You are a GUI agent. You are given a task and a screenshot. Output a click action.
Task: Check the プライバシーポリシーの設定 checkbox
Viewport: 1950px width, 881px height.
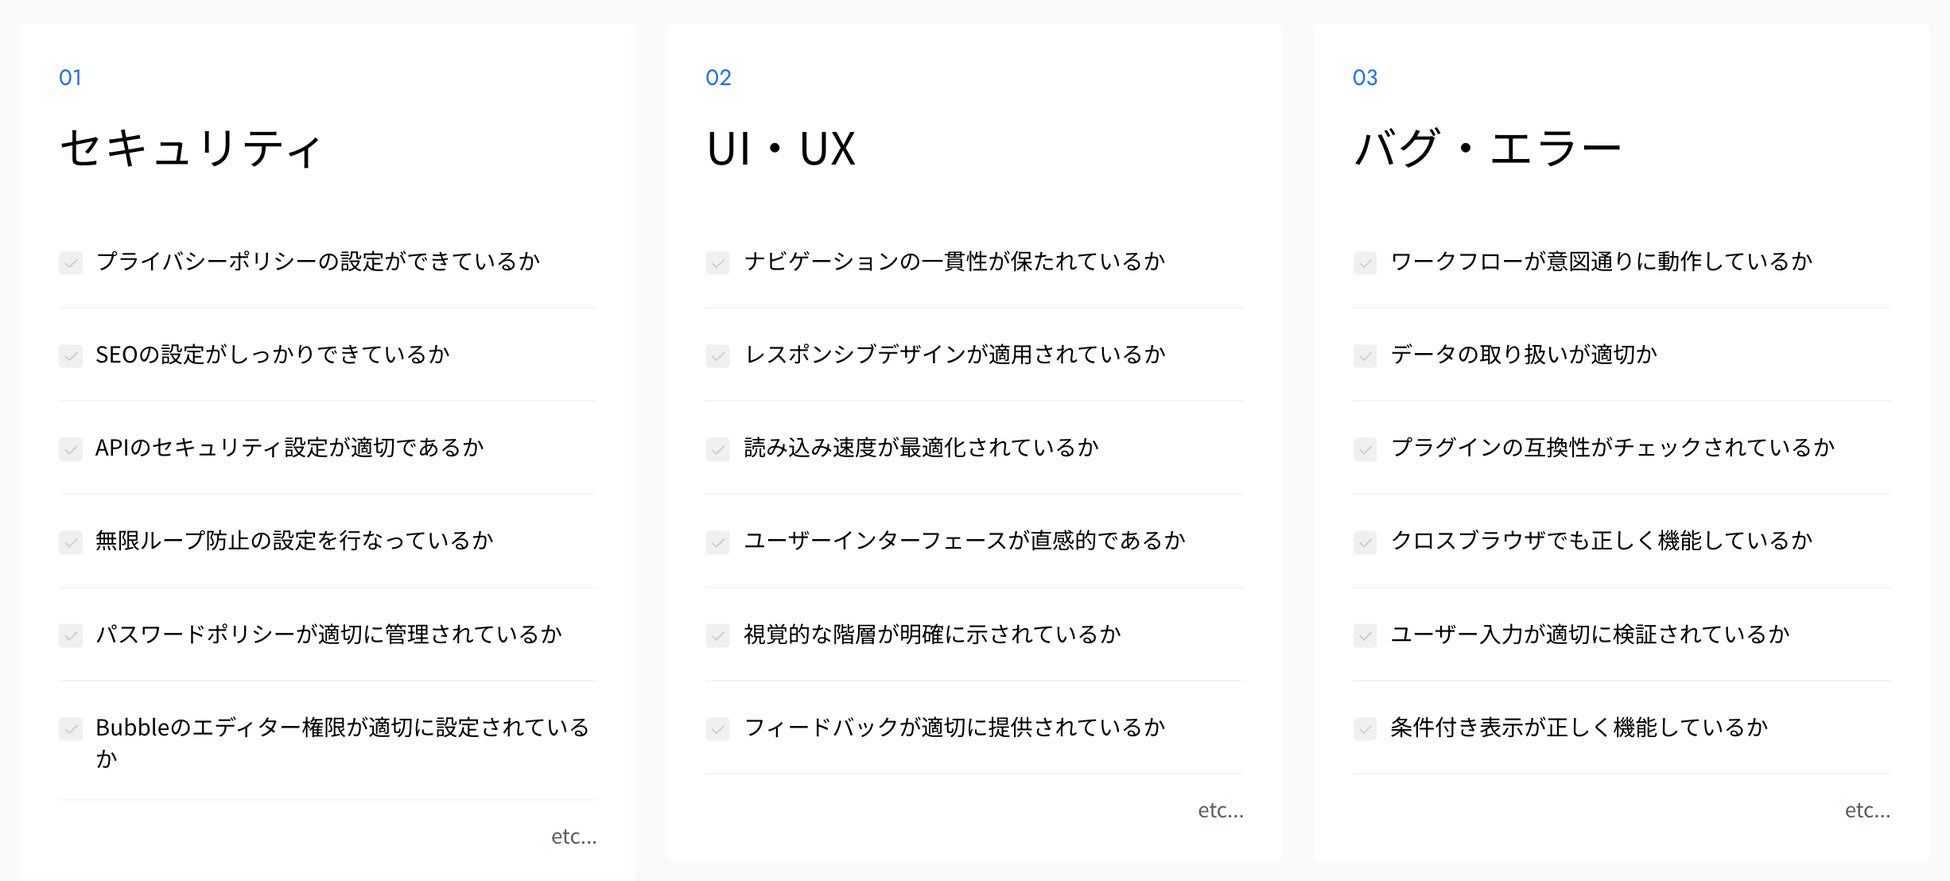(x=71, y=263)
